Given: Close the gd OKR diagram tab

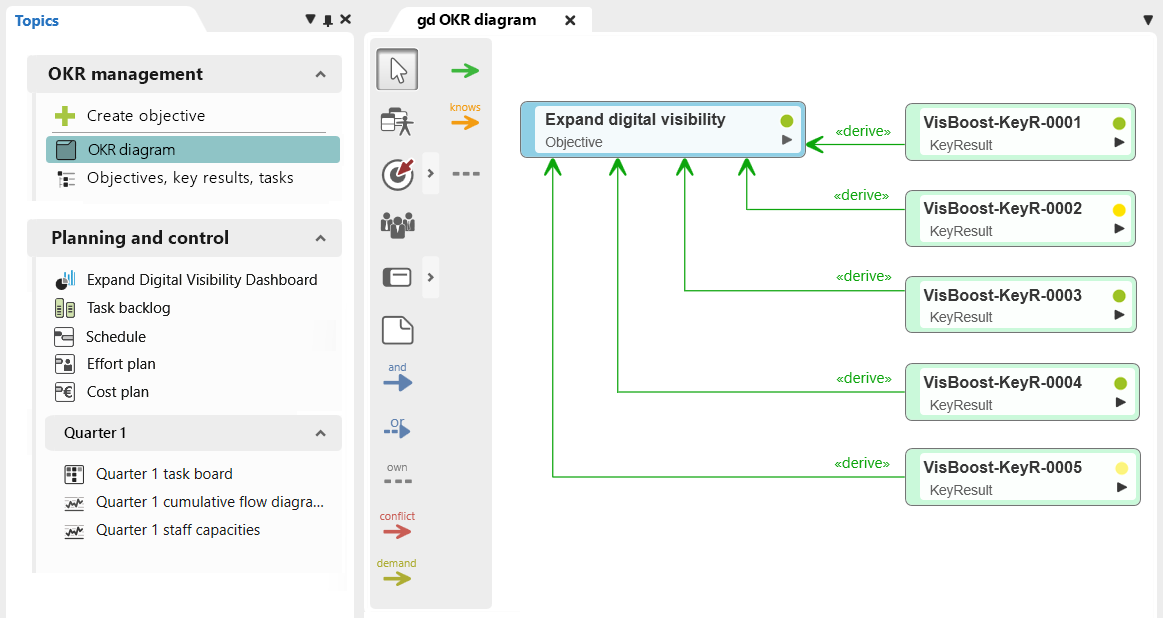Looking at the screenshot, I should tap(570, 21).
